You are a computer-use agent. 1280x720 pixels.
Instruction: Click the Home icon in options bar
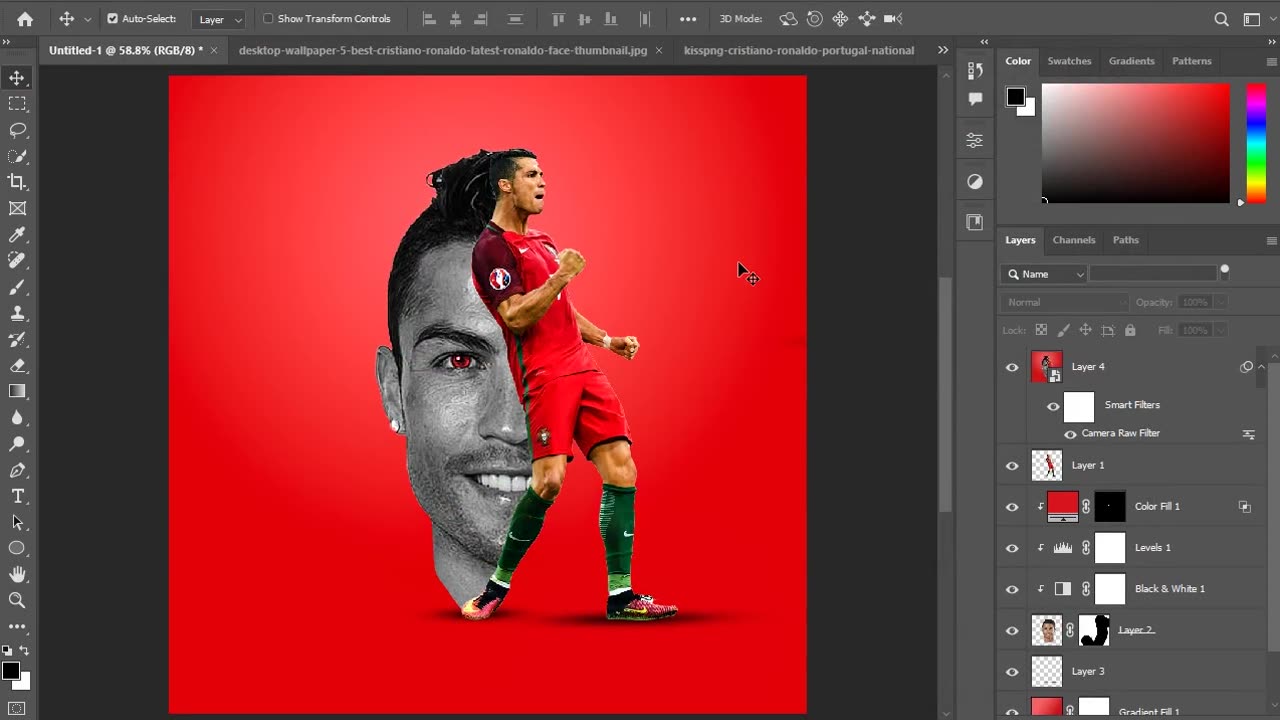point(25,19)
